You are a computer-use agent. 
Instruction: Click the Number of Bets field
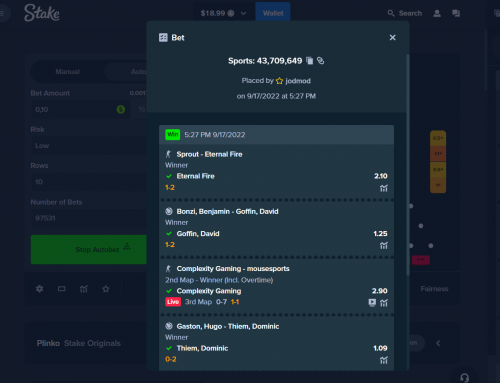(x=89, y=218)
